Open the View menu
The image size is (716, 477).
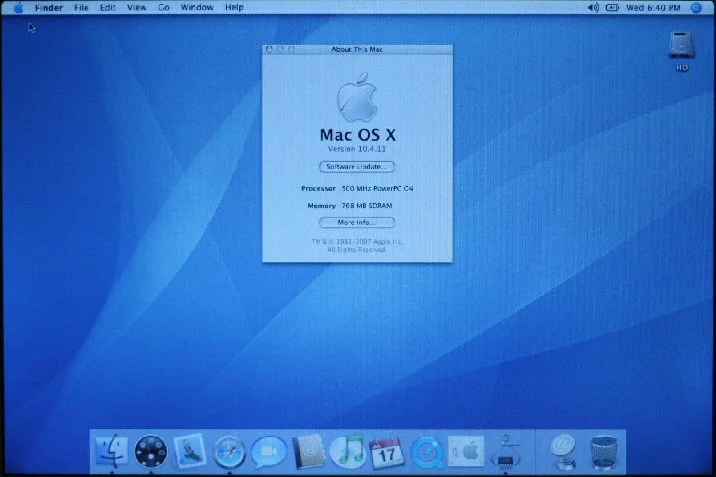tap(137, 8)
